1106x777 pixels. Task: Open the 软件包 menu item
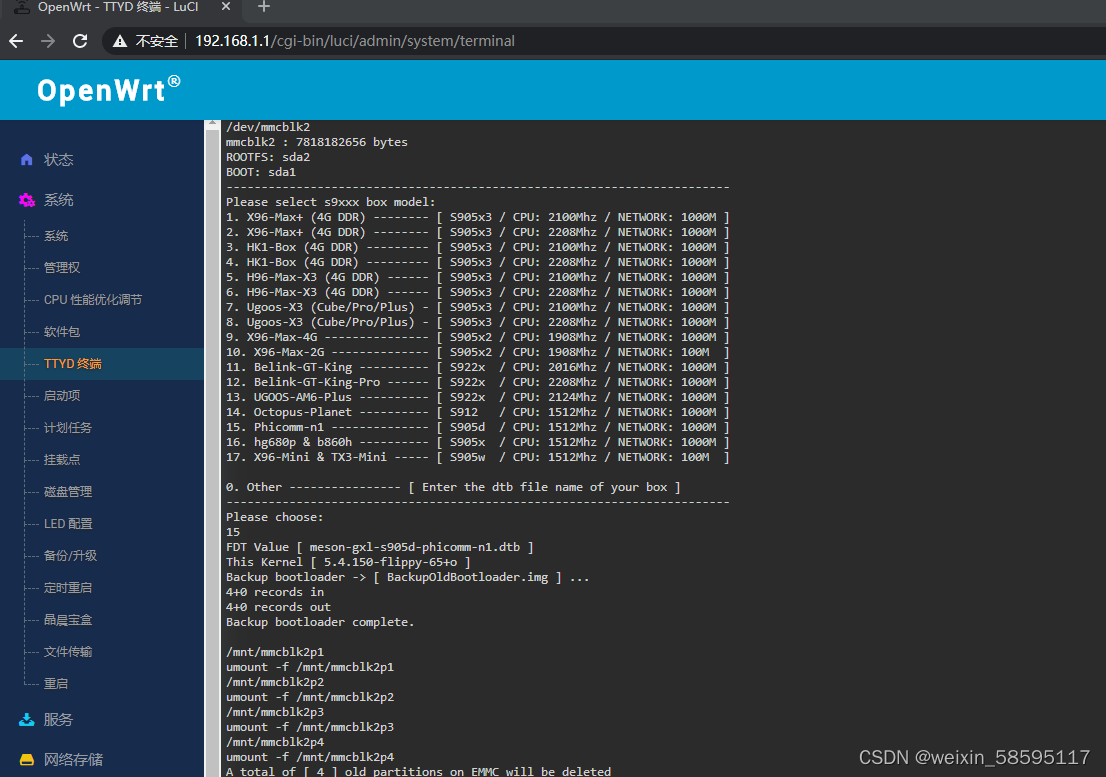[x=62, y=331]
